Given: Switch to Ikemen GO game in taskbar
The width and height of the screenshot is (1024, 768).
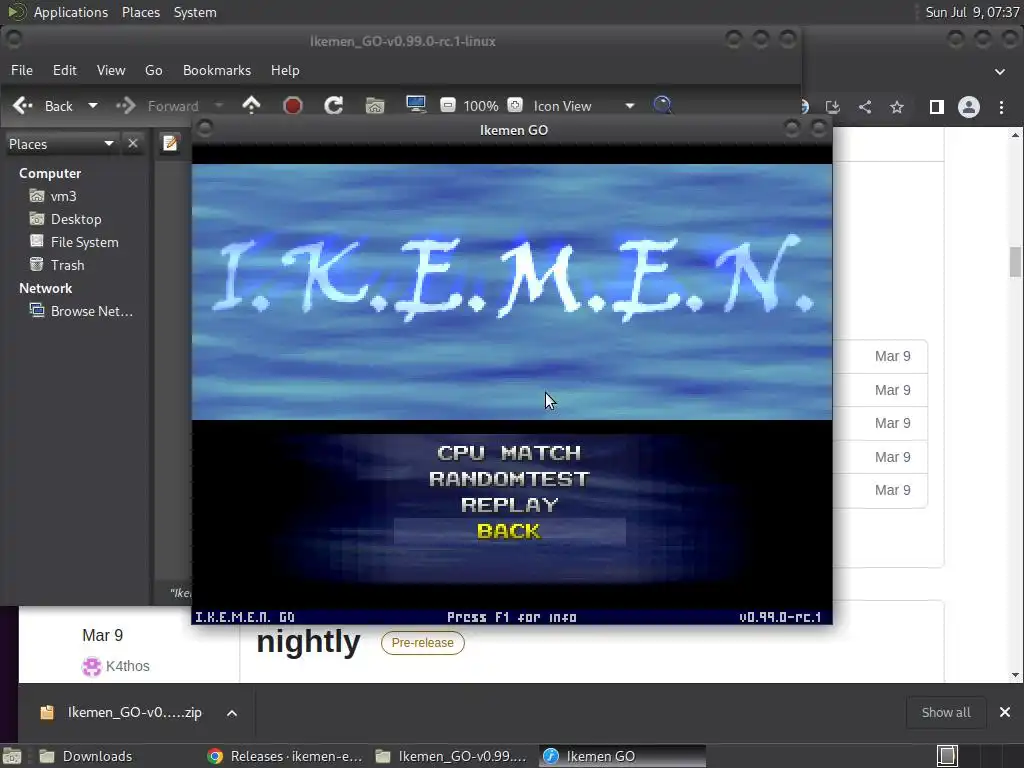Looking at the screenshot, I should tap(622, 756).
